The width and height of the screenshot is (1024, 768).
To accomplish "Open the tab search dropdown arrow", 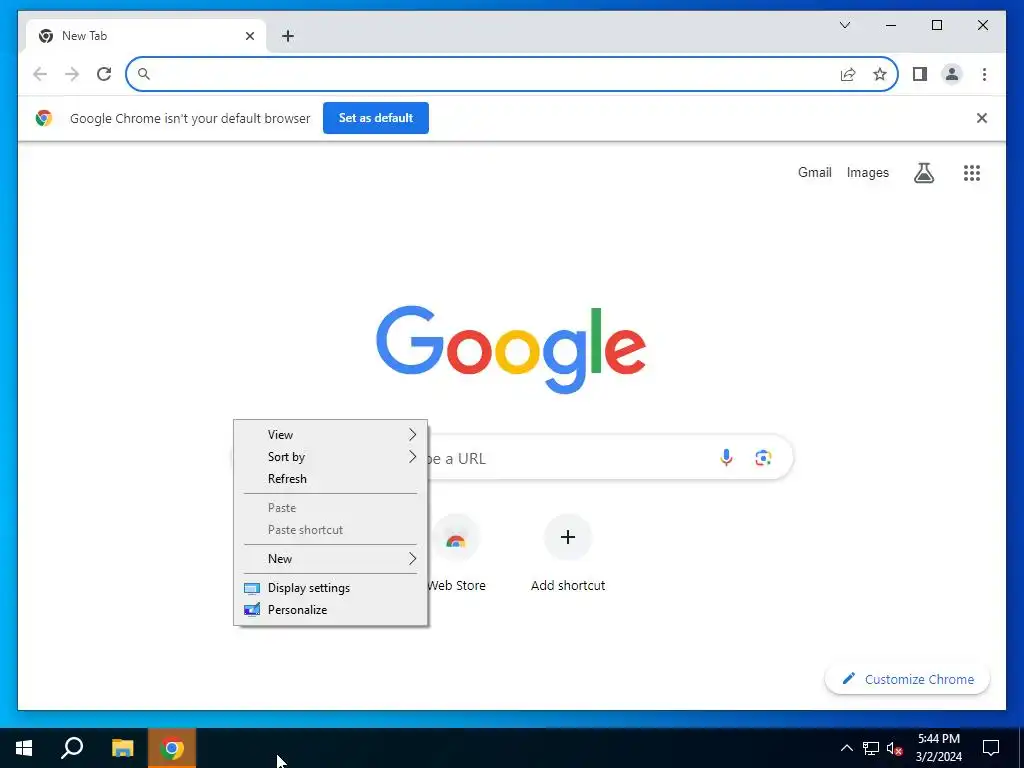I will (x=845, y=25).
